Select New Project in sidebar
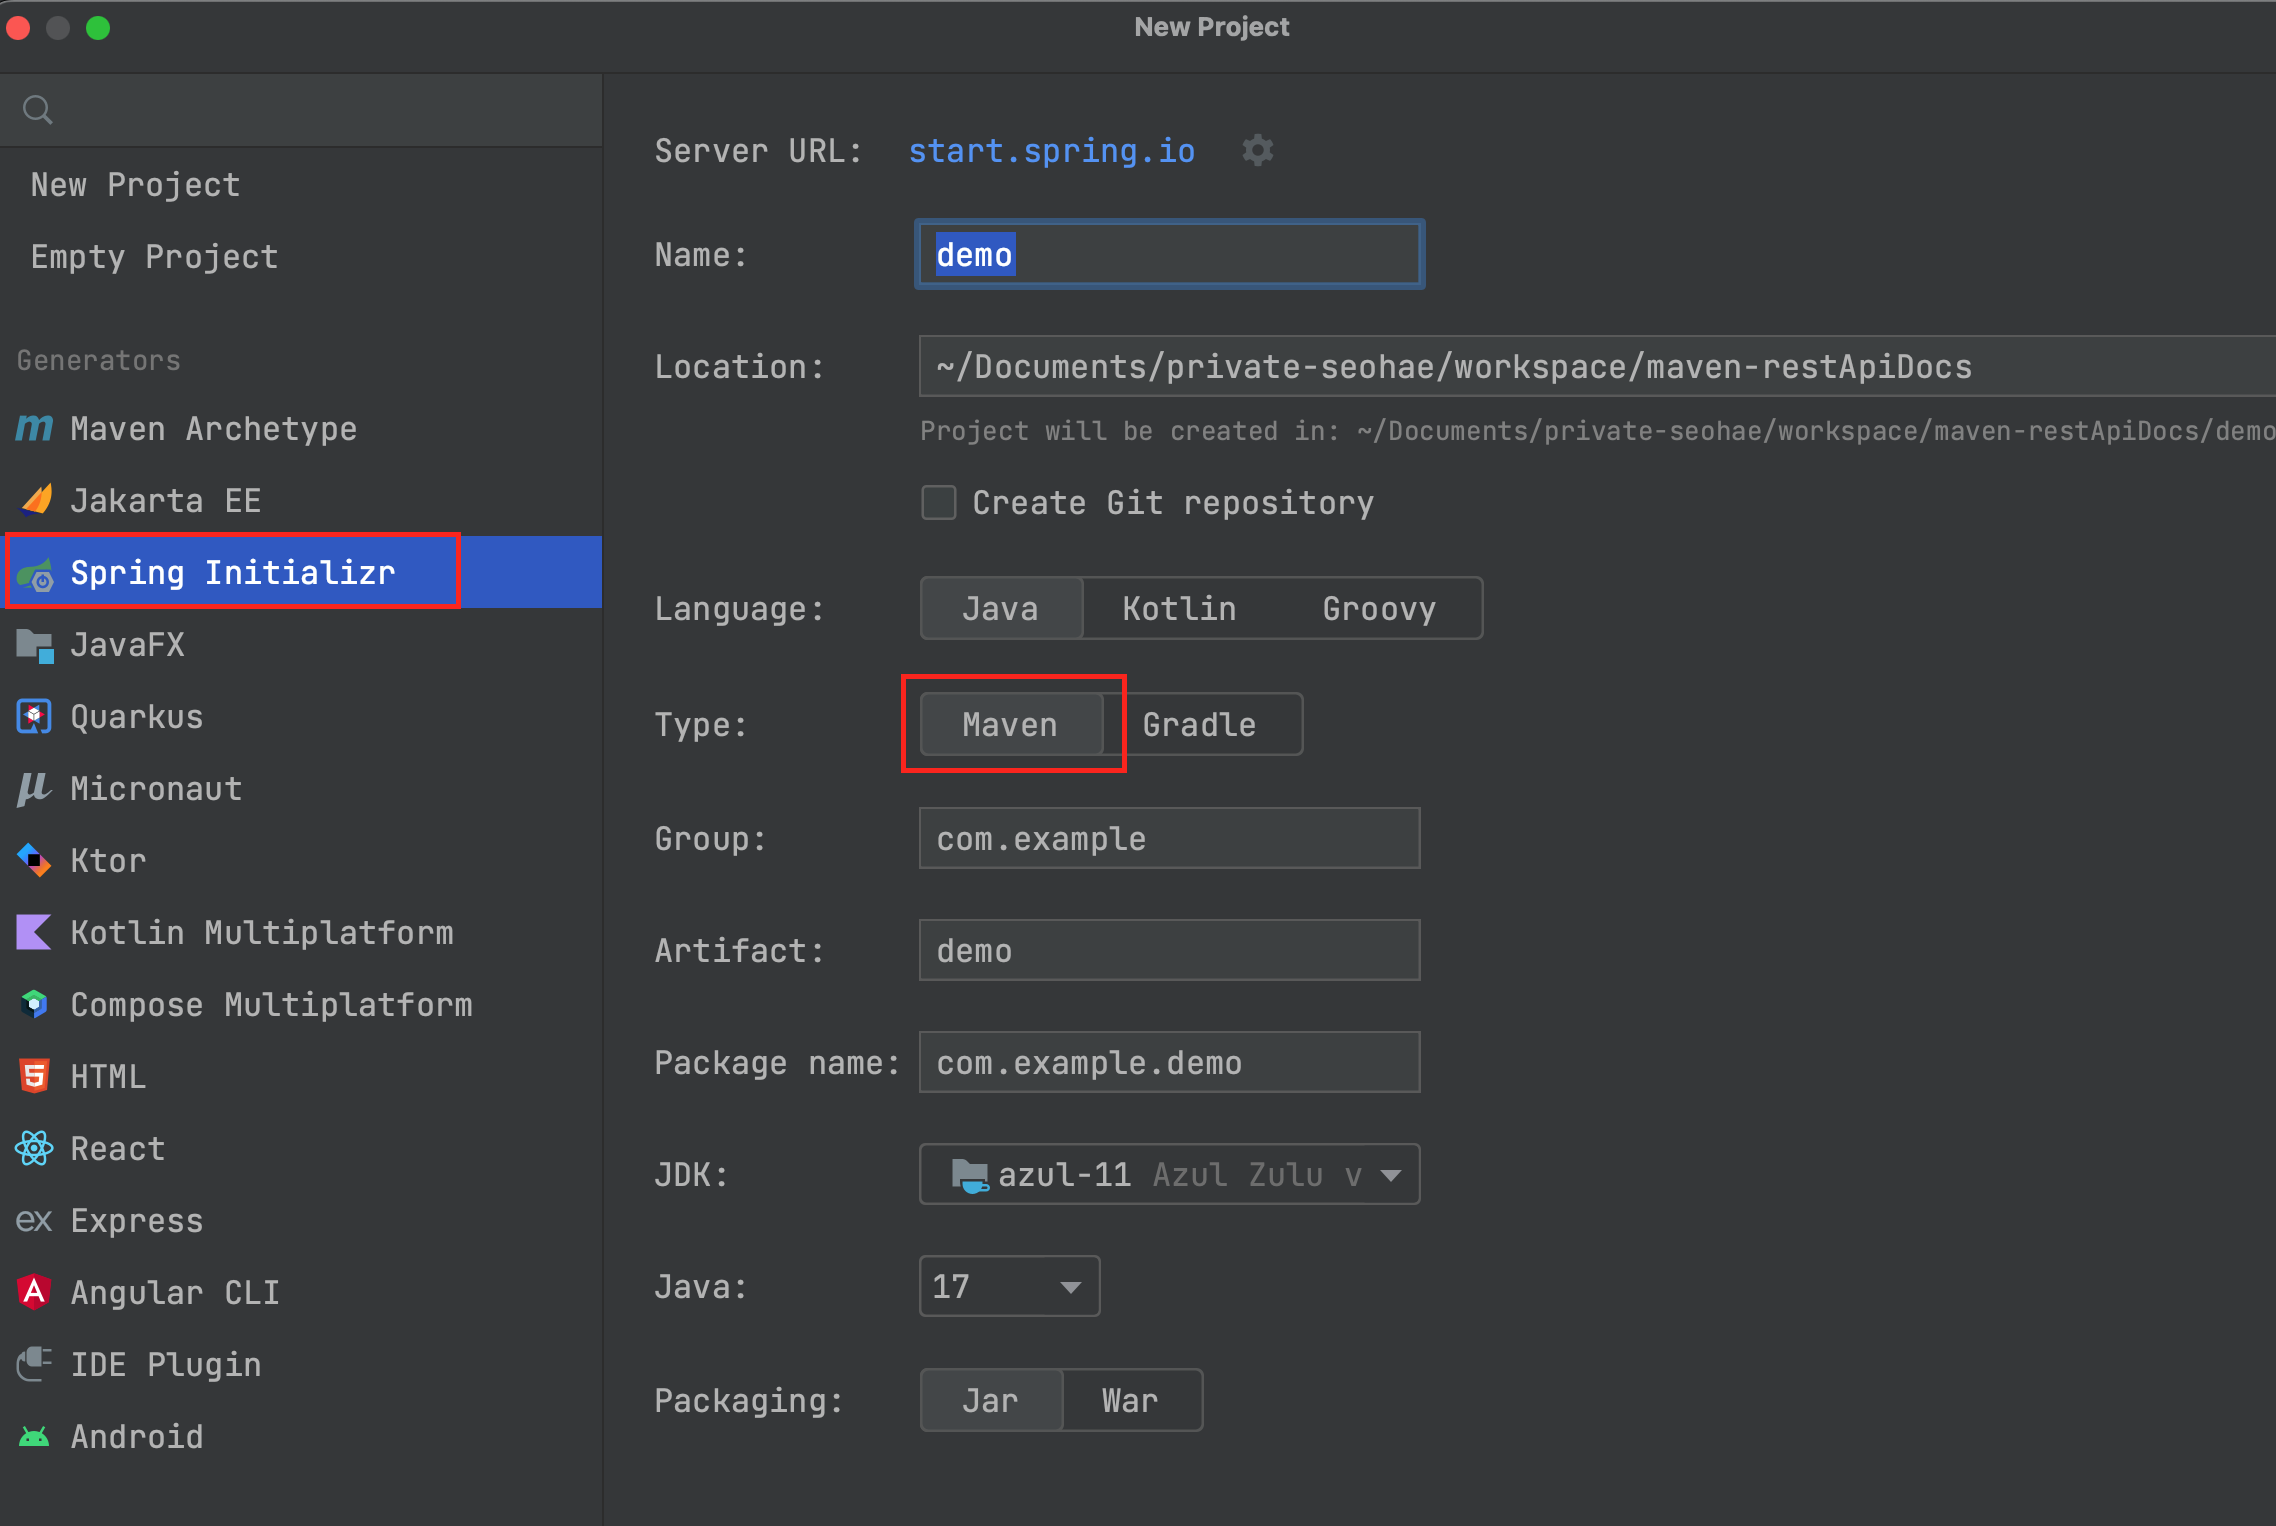This screenshot has width=2276, height=1526. click(x=135, y=185)
